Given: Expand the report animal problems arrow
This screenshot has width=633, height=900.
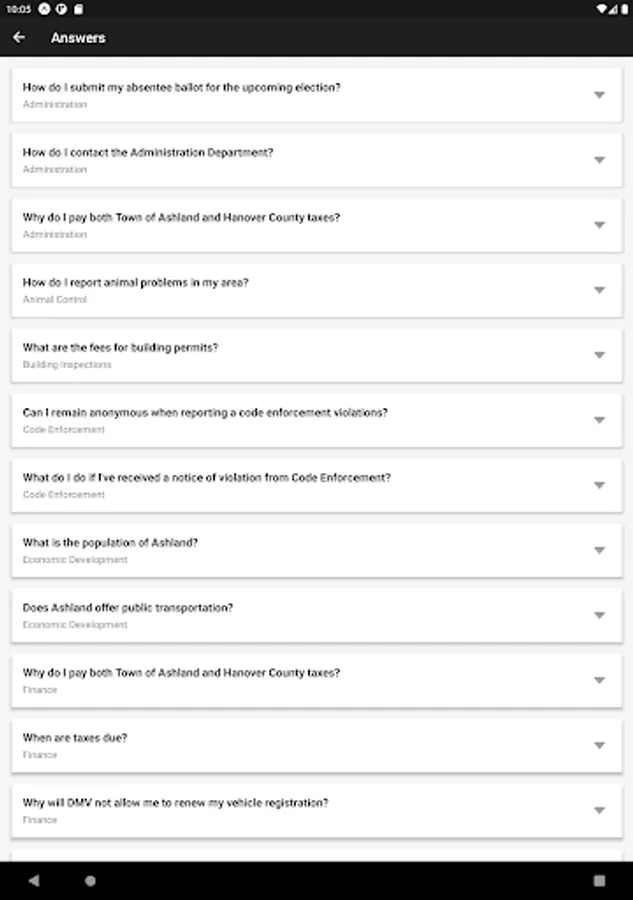Looking at the screenshot, I should coord(599,290).
